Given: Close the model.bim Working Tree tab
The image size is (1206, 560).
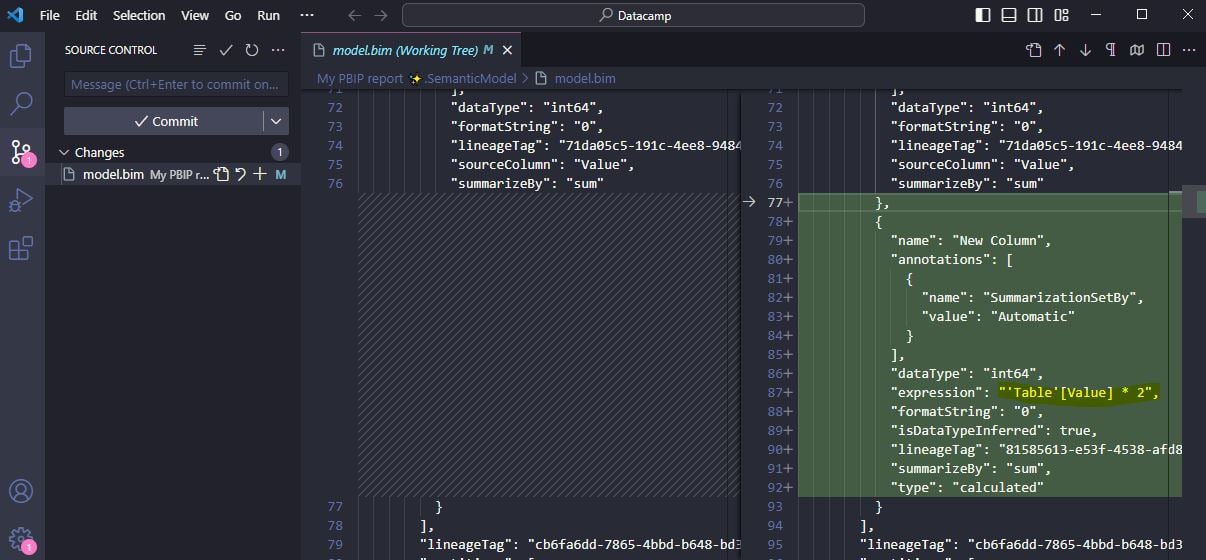Looking at the screenshot, I should pos(507,50).
